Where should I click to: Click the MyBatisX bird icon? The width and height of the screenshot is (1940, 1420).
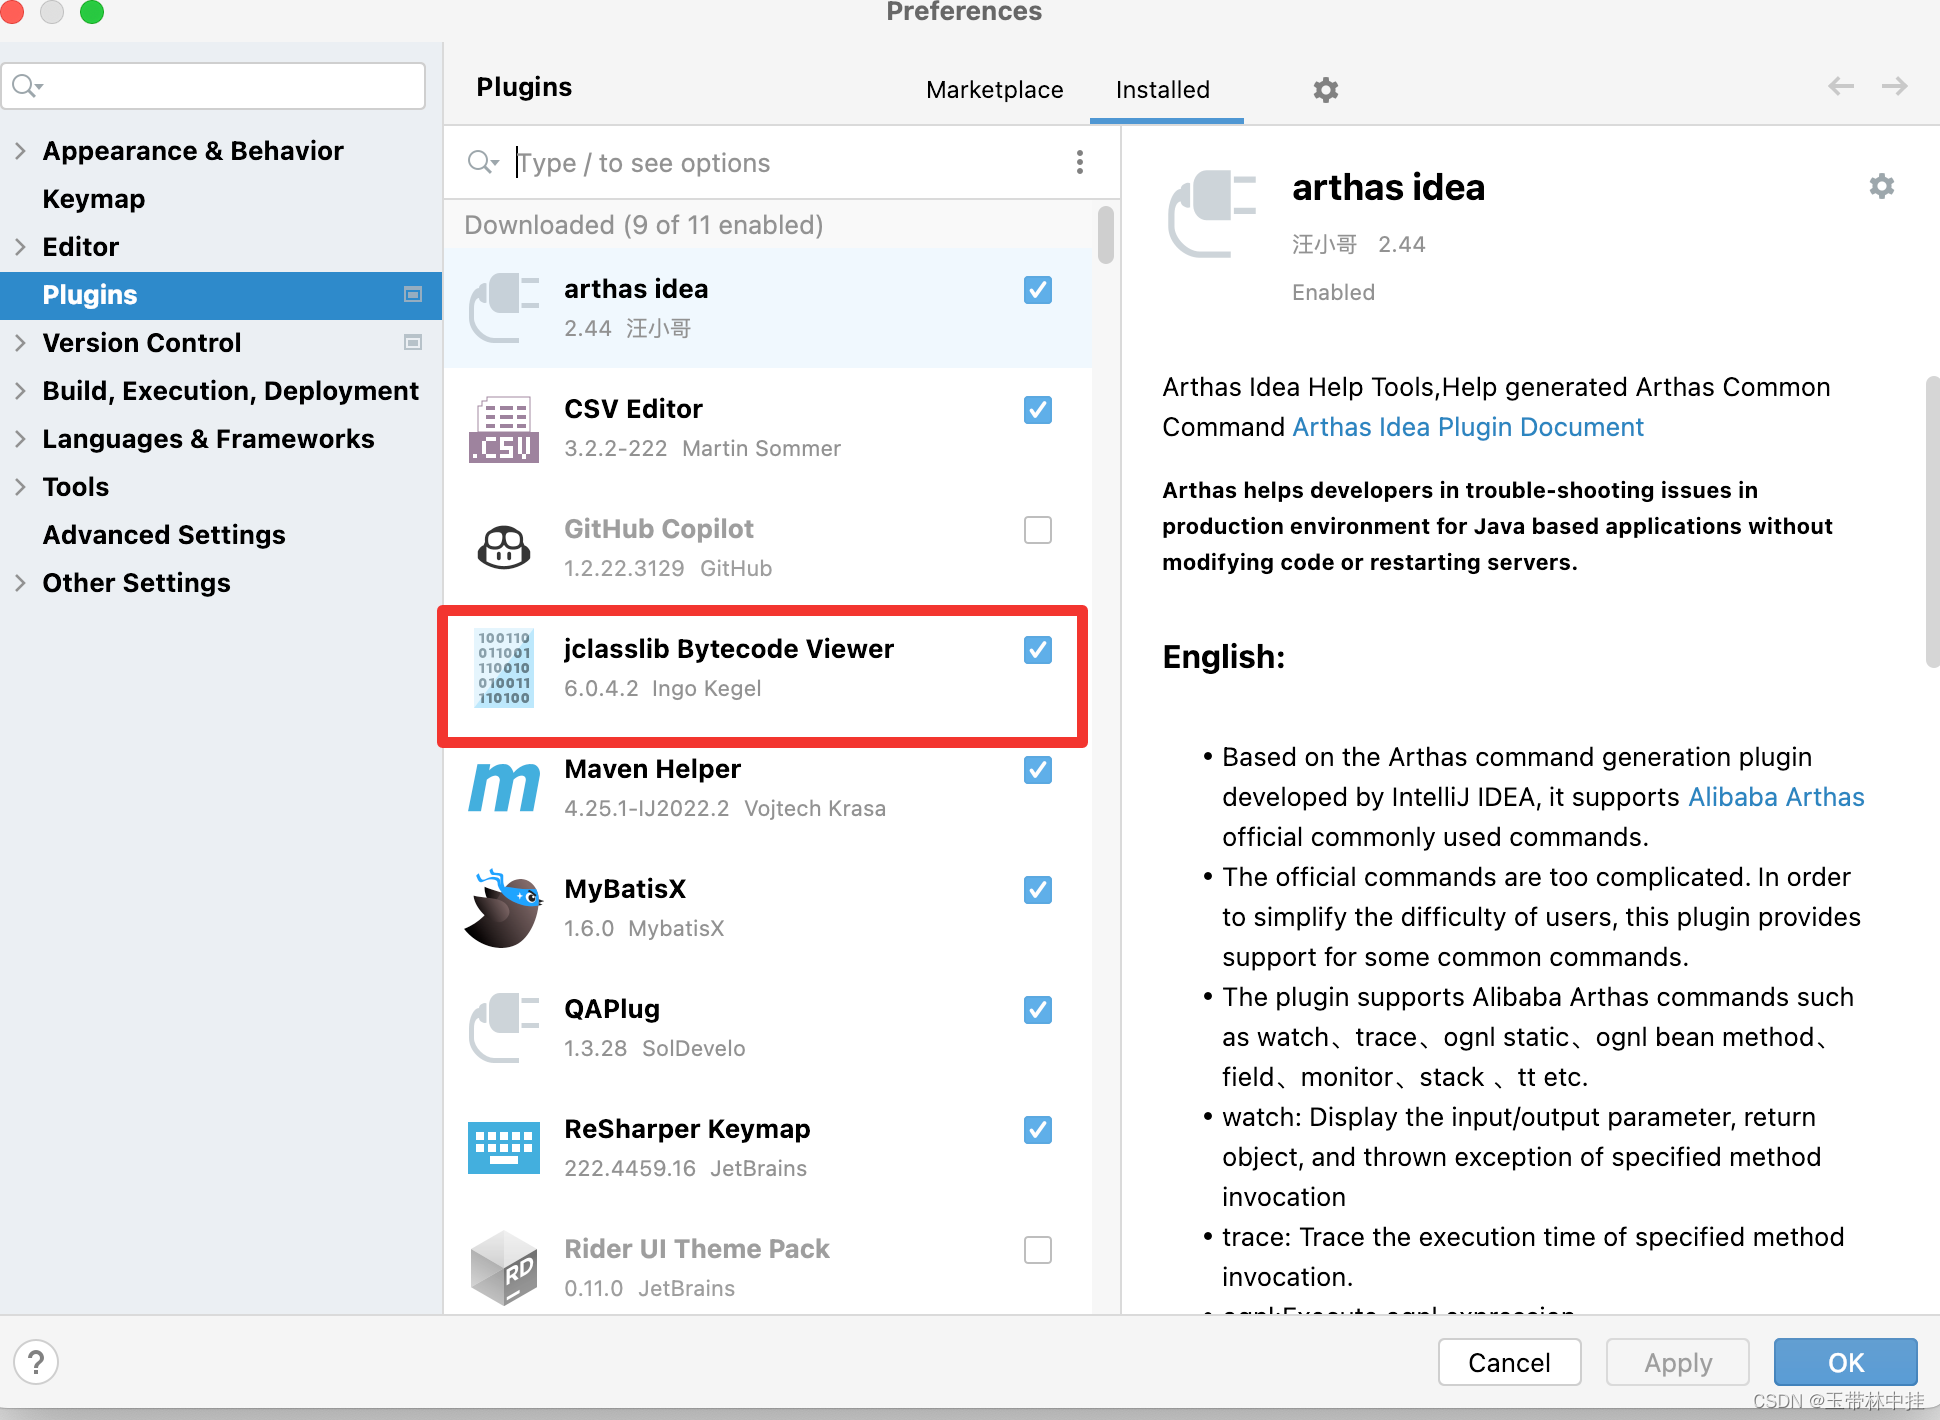tap(504, 908)
